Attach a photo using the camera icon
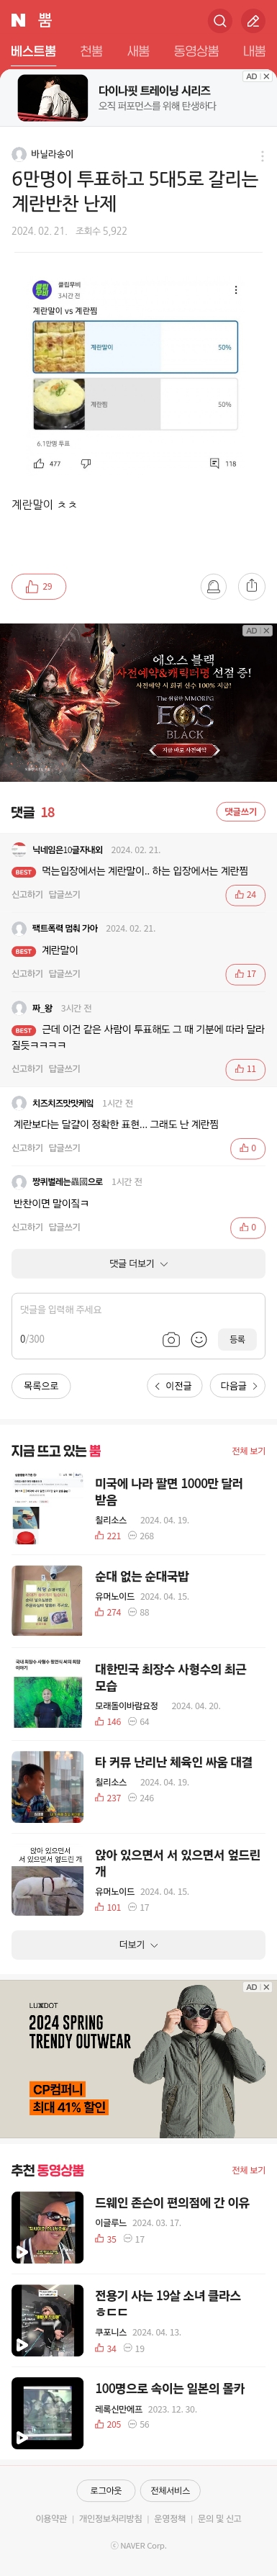This screenshot has height=2576, width=277. point(171,1339)
